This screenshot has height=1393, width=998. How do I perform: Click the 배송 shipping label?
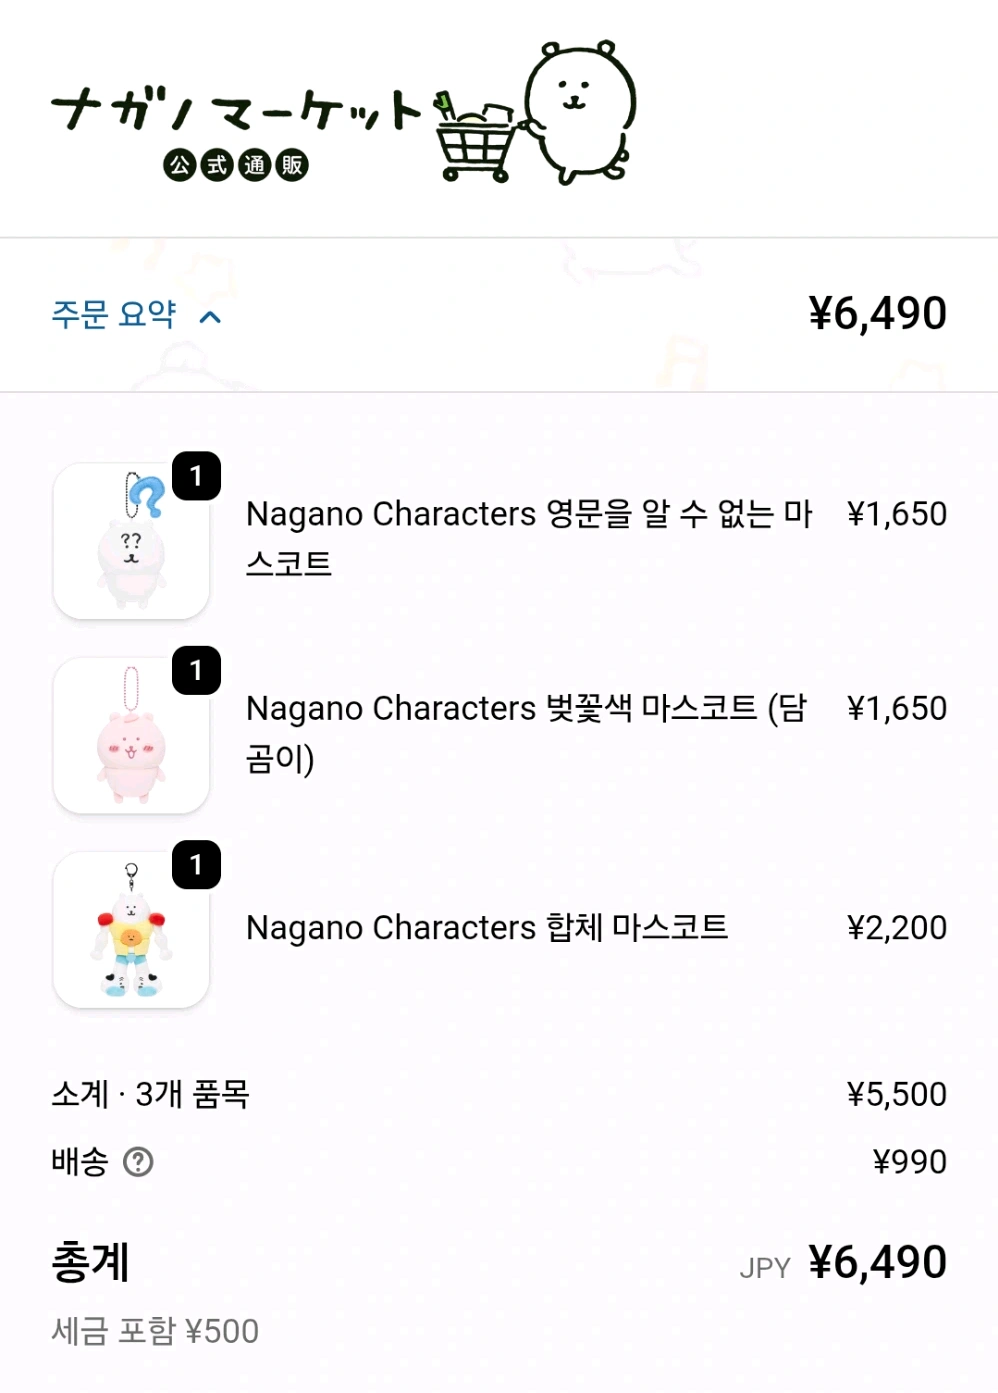click(x=80, y=1162)
